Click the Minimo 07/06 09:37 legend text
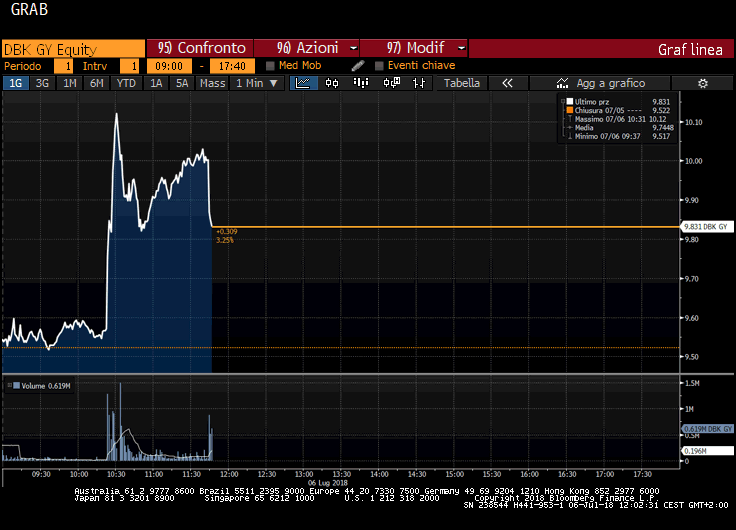Screen dimensions: 736x530 pos(607,137)
